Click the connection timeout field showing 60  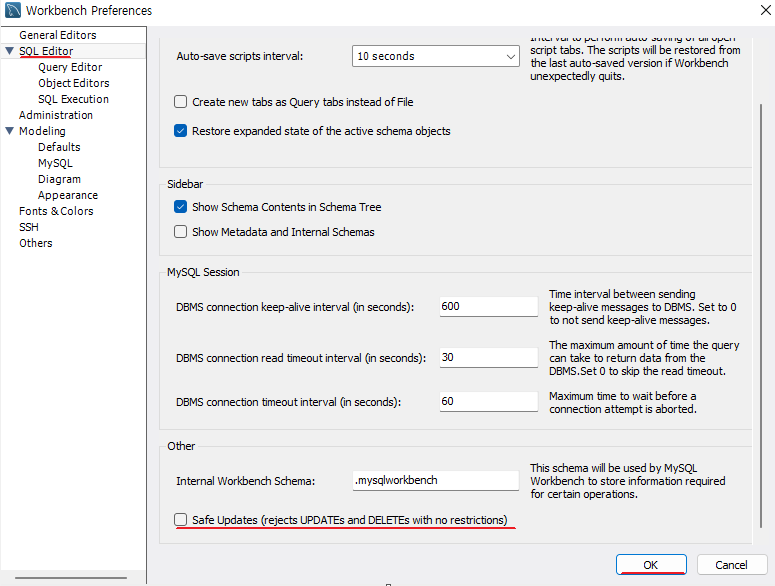[x=488, y=401]
